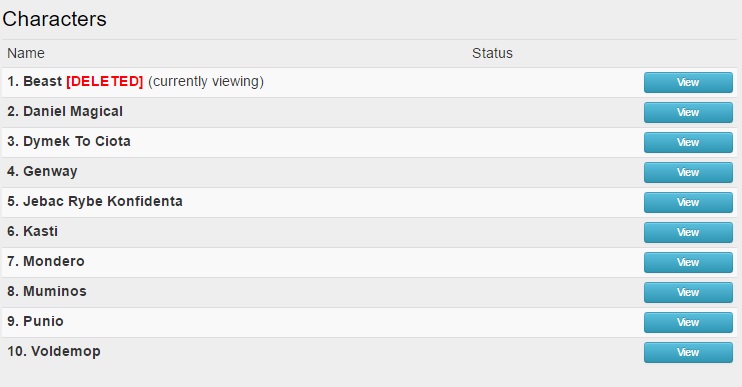
Task: Open Kasti character via View button
Action: [688, 232]
